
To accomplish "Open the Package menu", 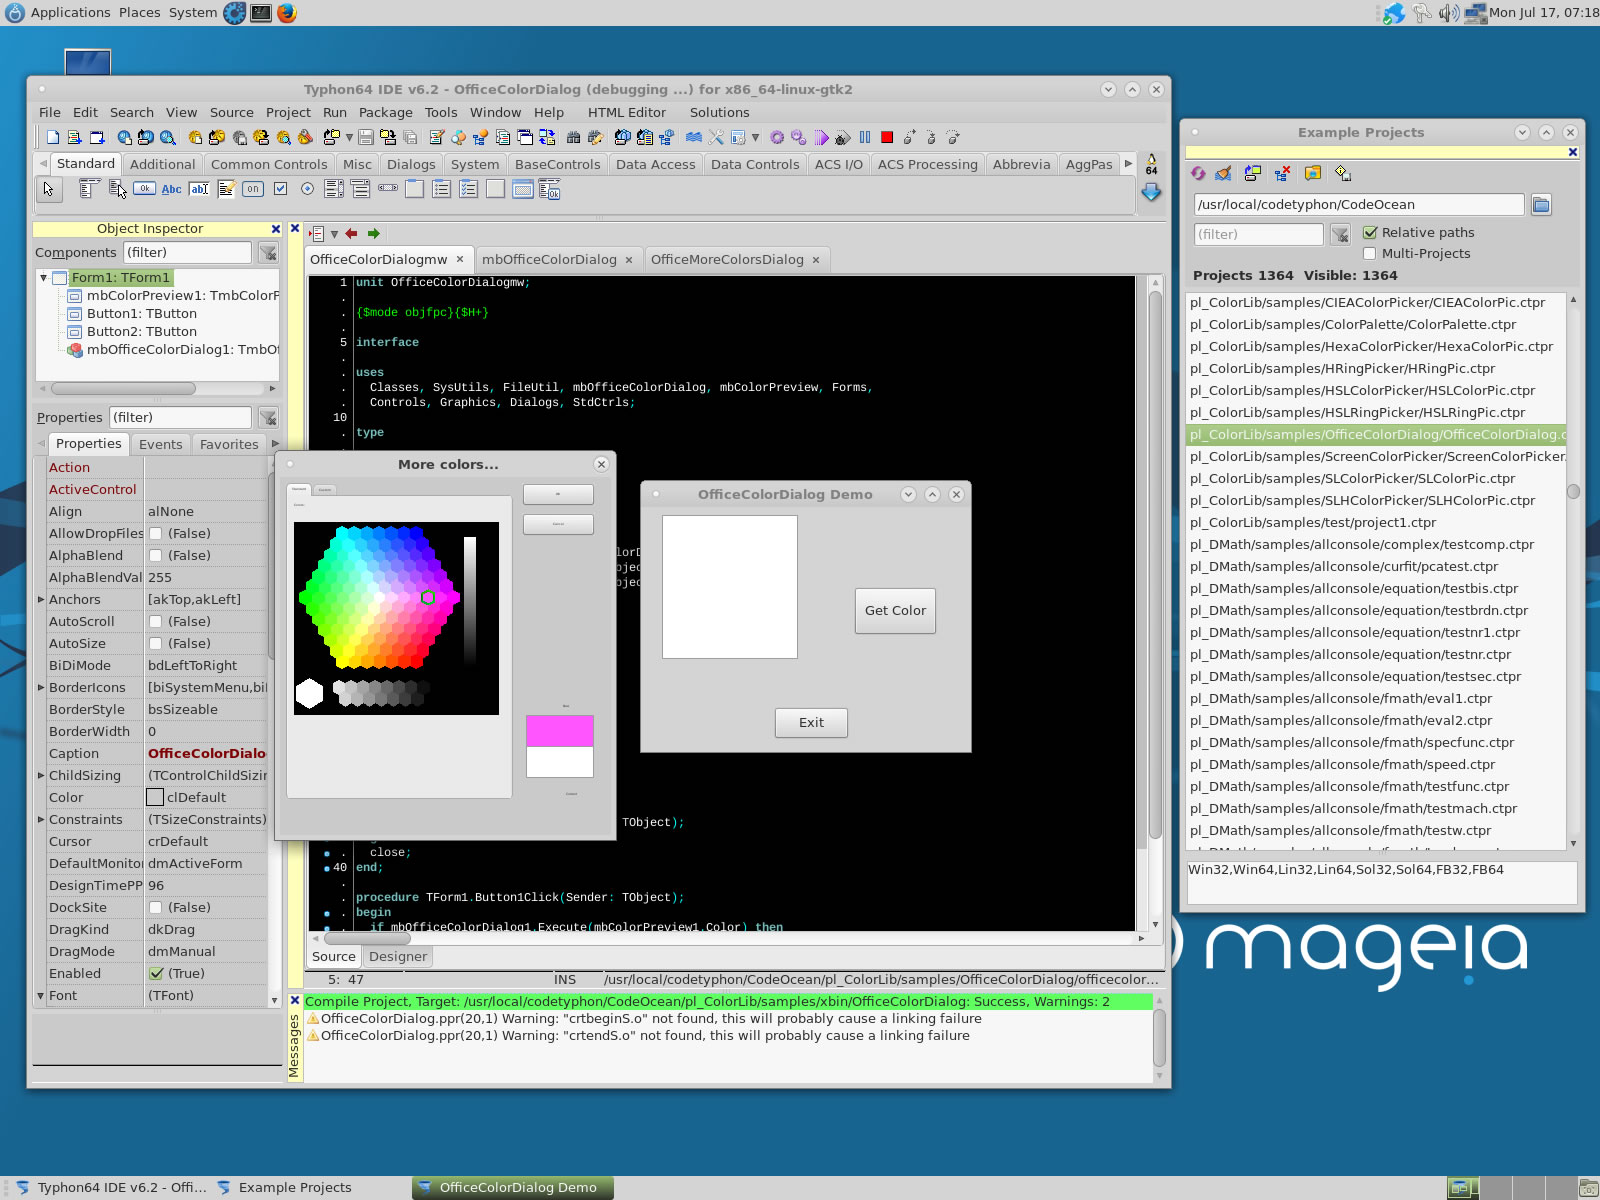I will pos(385,113).
